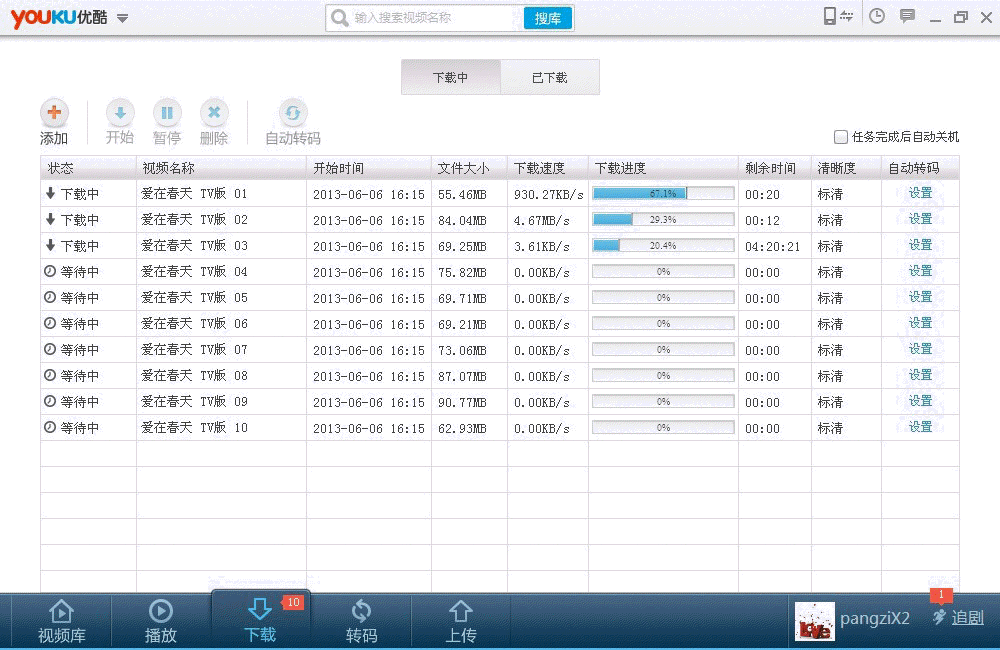Select the 下载中 tab
This screenshot has width=1000, height=650.
450,77
